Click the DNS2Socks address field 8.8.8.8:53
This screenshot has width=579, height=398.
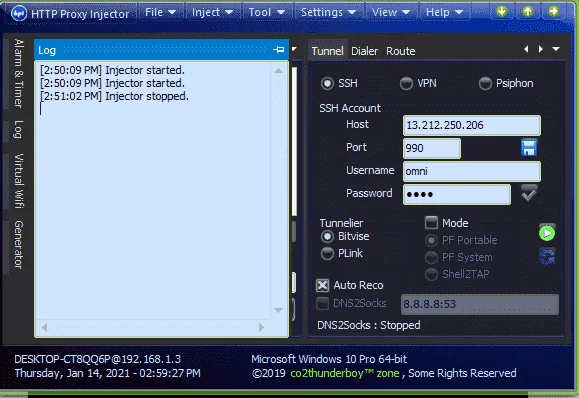[480, 304]
